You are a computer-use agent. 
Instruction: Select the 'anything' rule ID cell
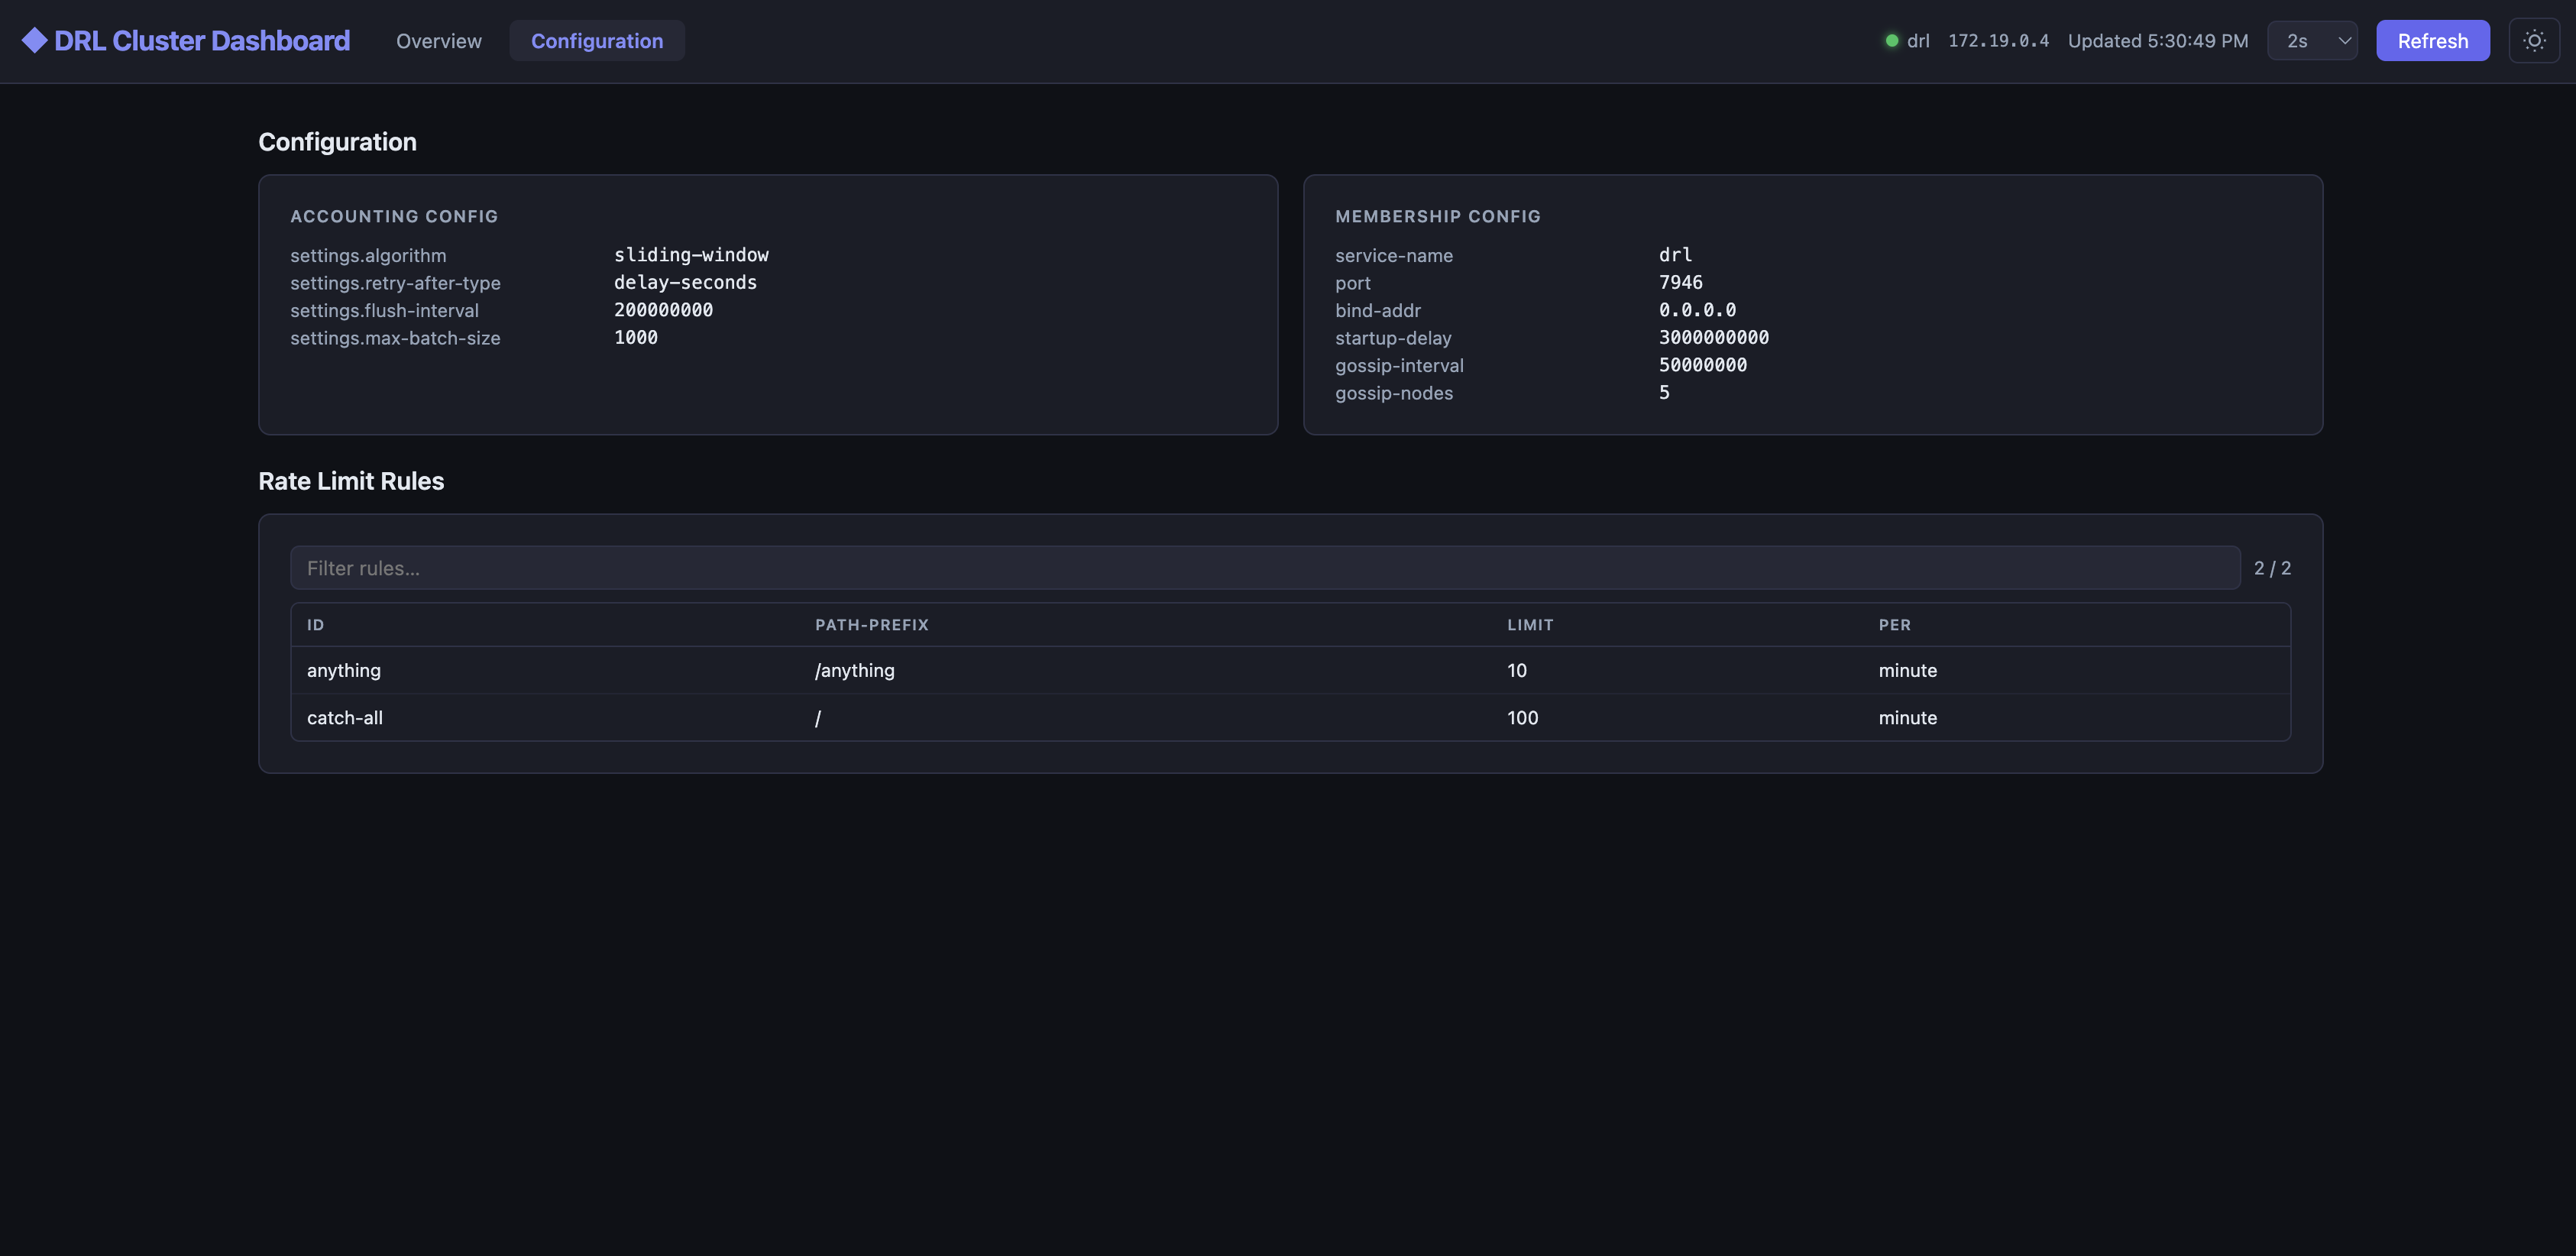[344, 671]
